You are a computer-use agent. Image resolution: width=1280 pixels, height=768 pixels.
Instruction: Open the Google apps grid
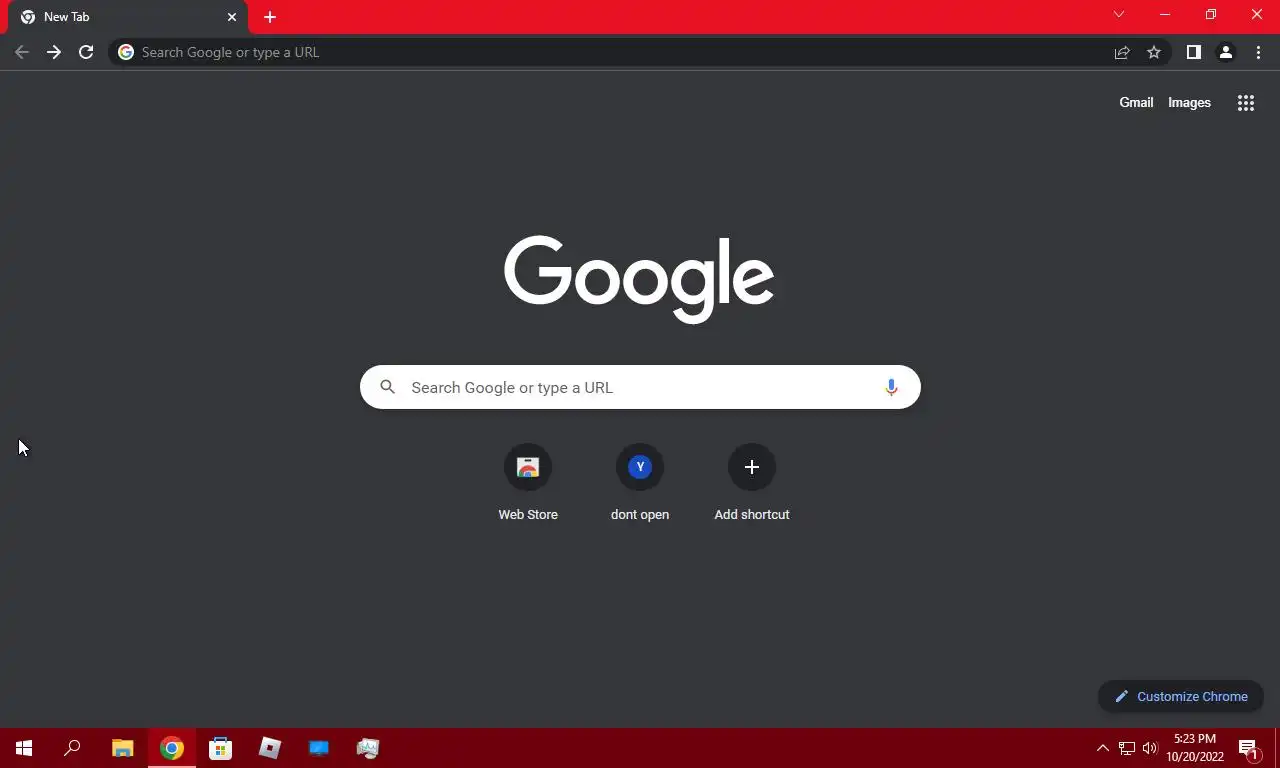coord(1246,103)
